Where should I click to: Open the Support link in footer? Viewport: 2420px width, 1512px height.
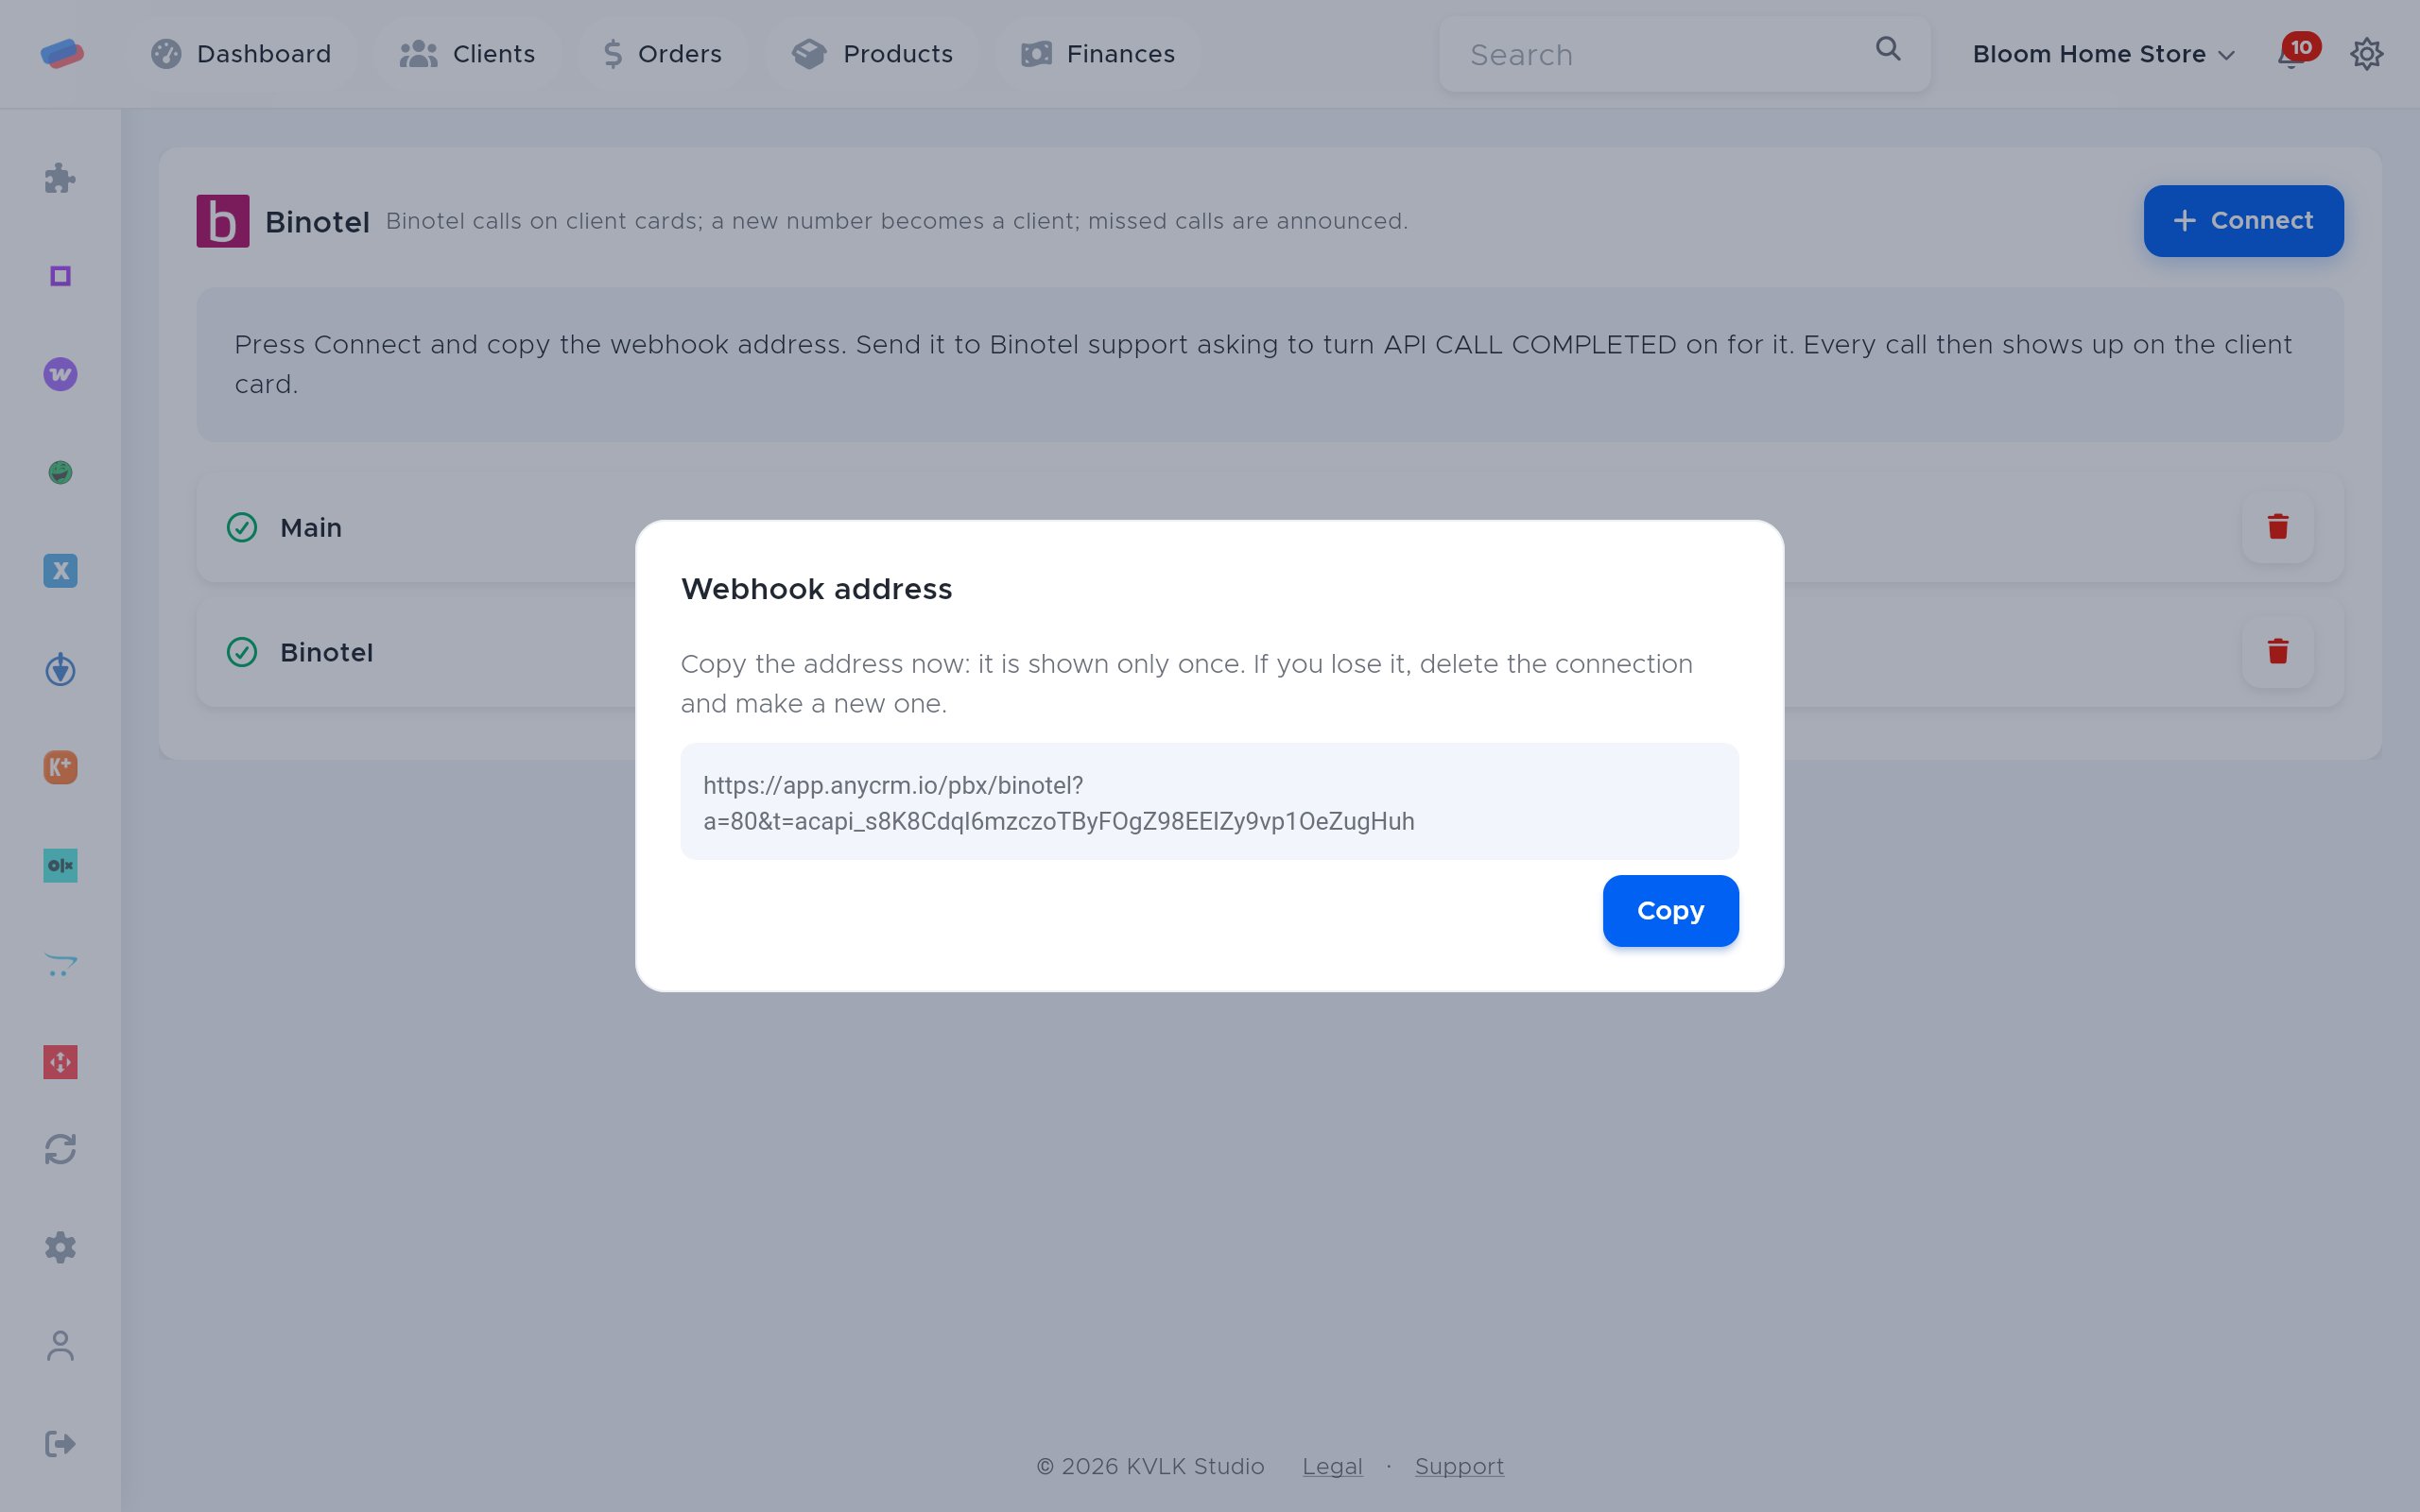(x=1459, y=1467)
